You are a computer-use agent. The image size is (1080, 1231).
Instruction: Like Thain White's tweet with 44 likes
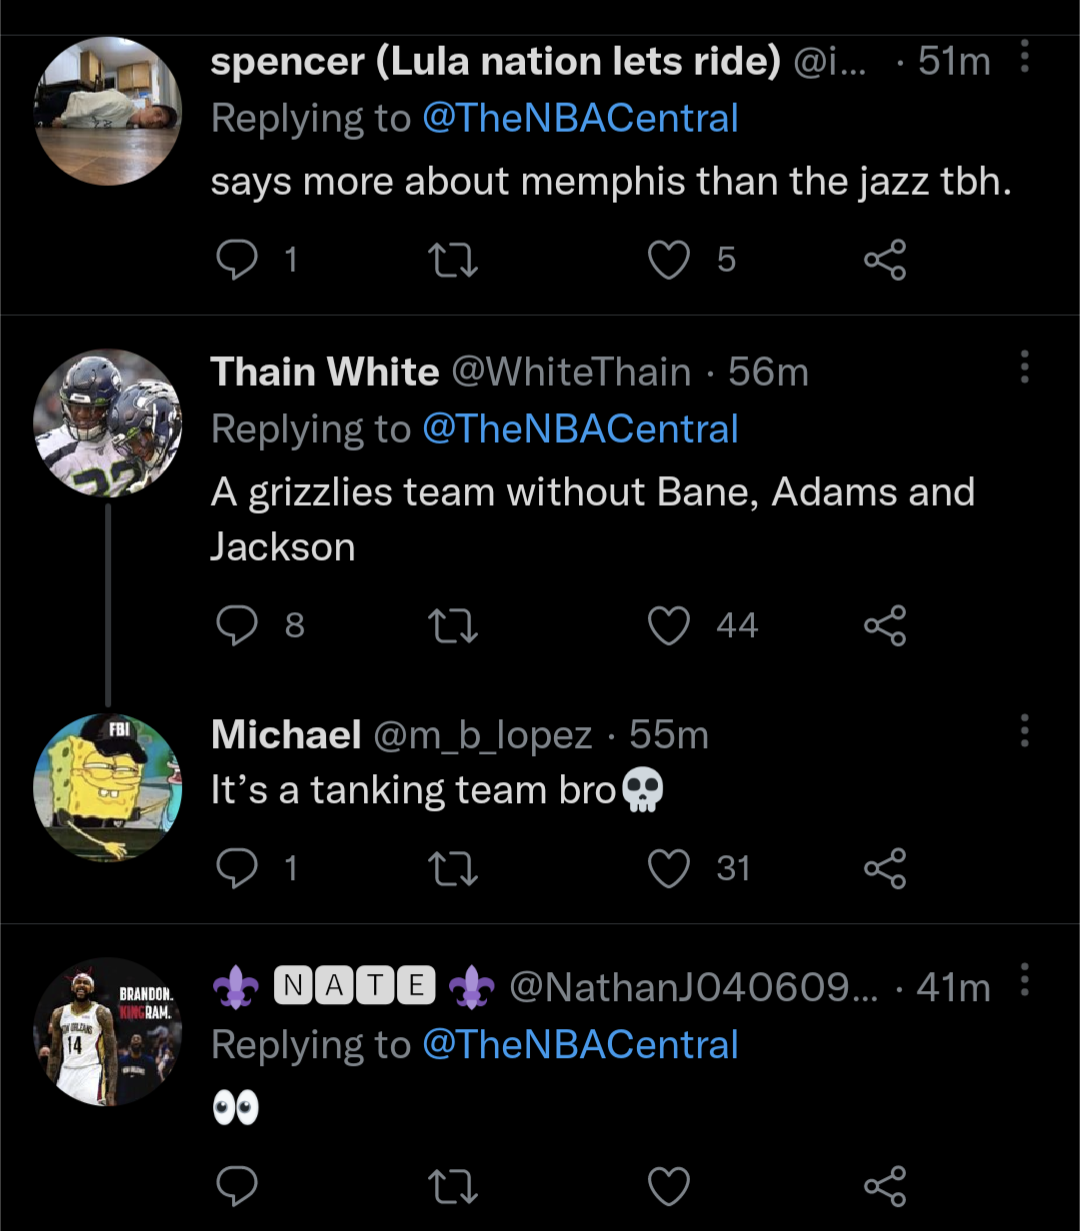(669, 626)
